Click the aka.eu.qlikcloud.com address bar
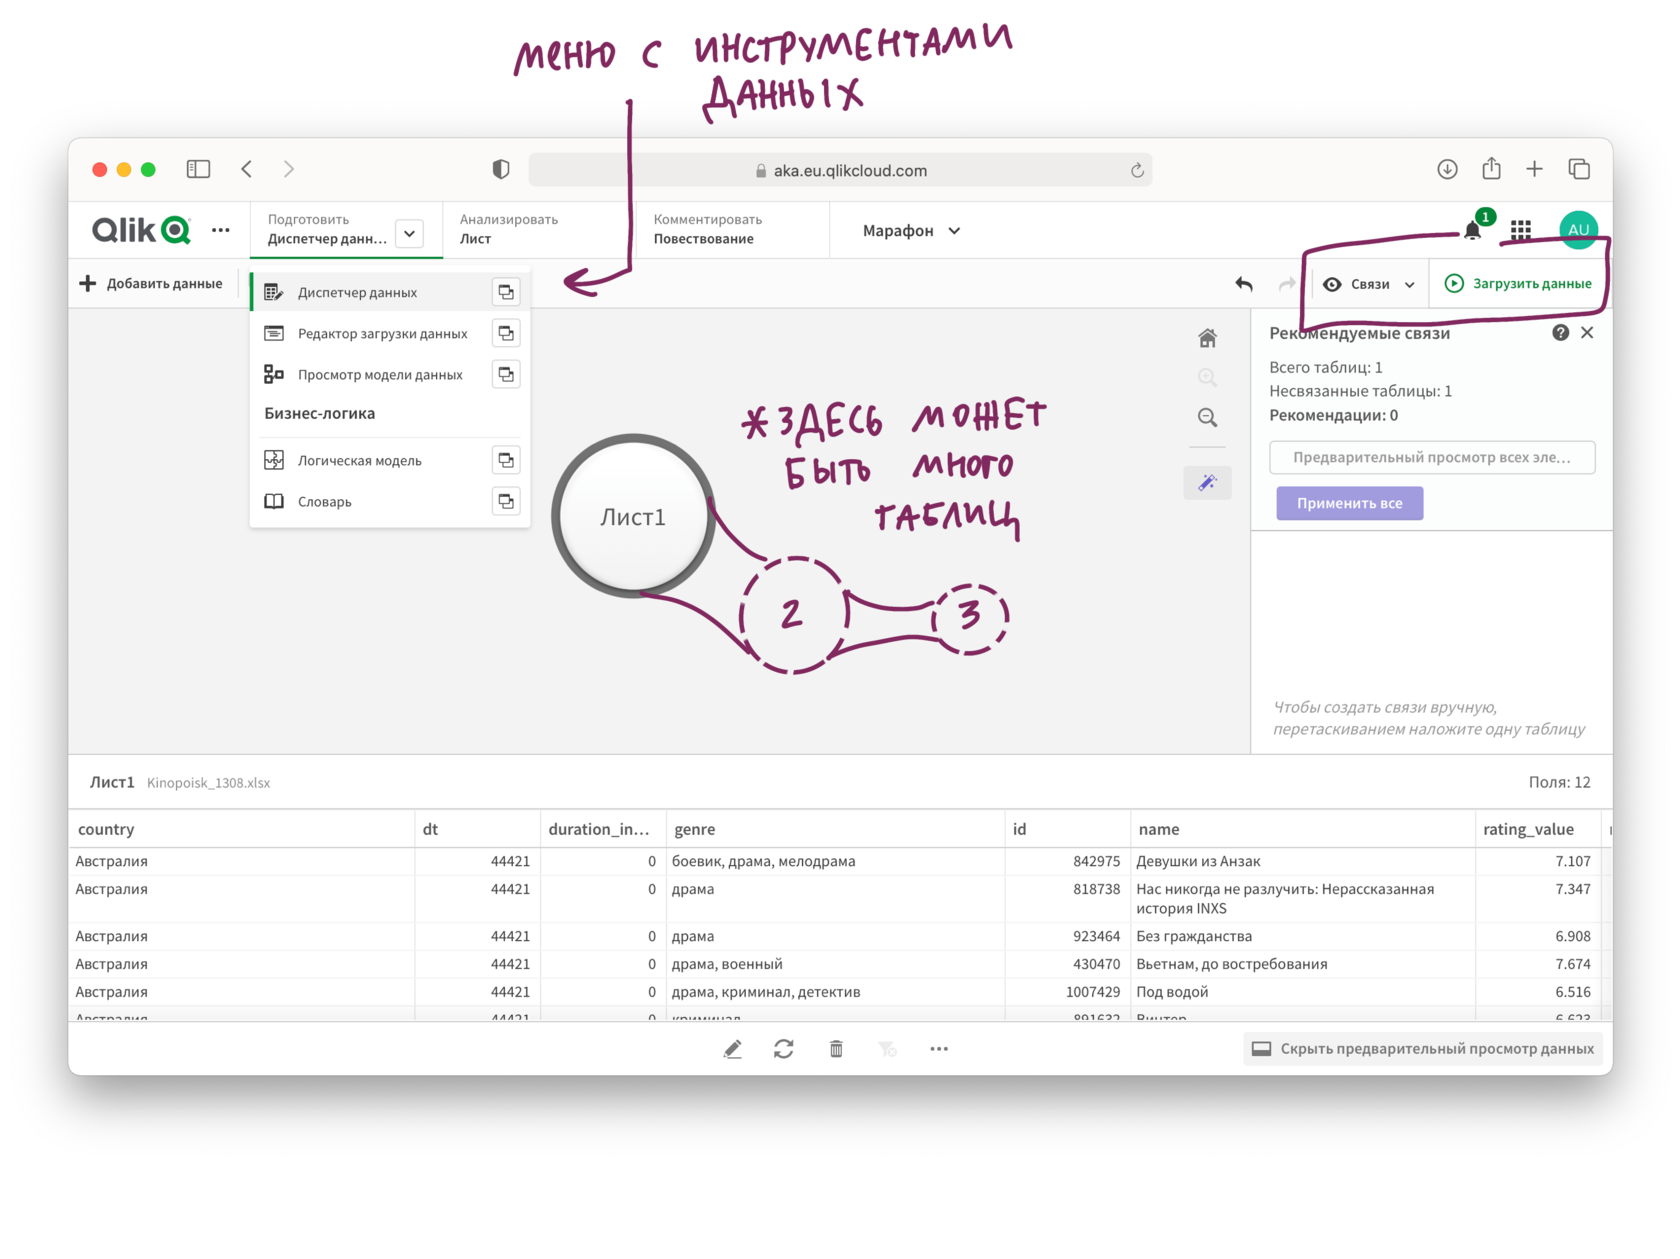Image resolution: width=1680 pixels, height=1259 pixels. (840, 170)
